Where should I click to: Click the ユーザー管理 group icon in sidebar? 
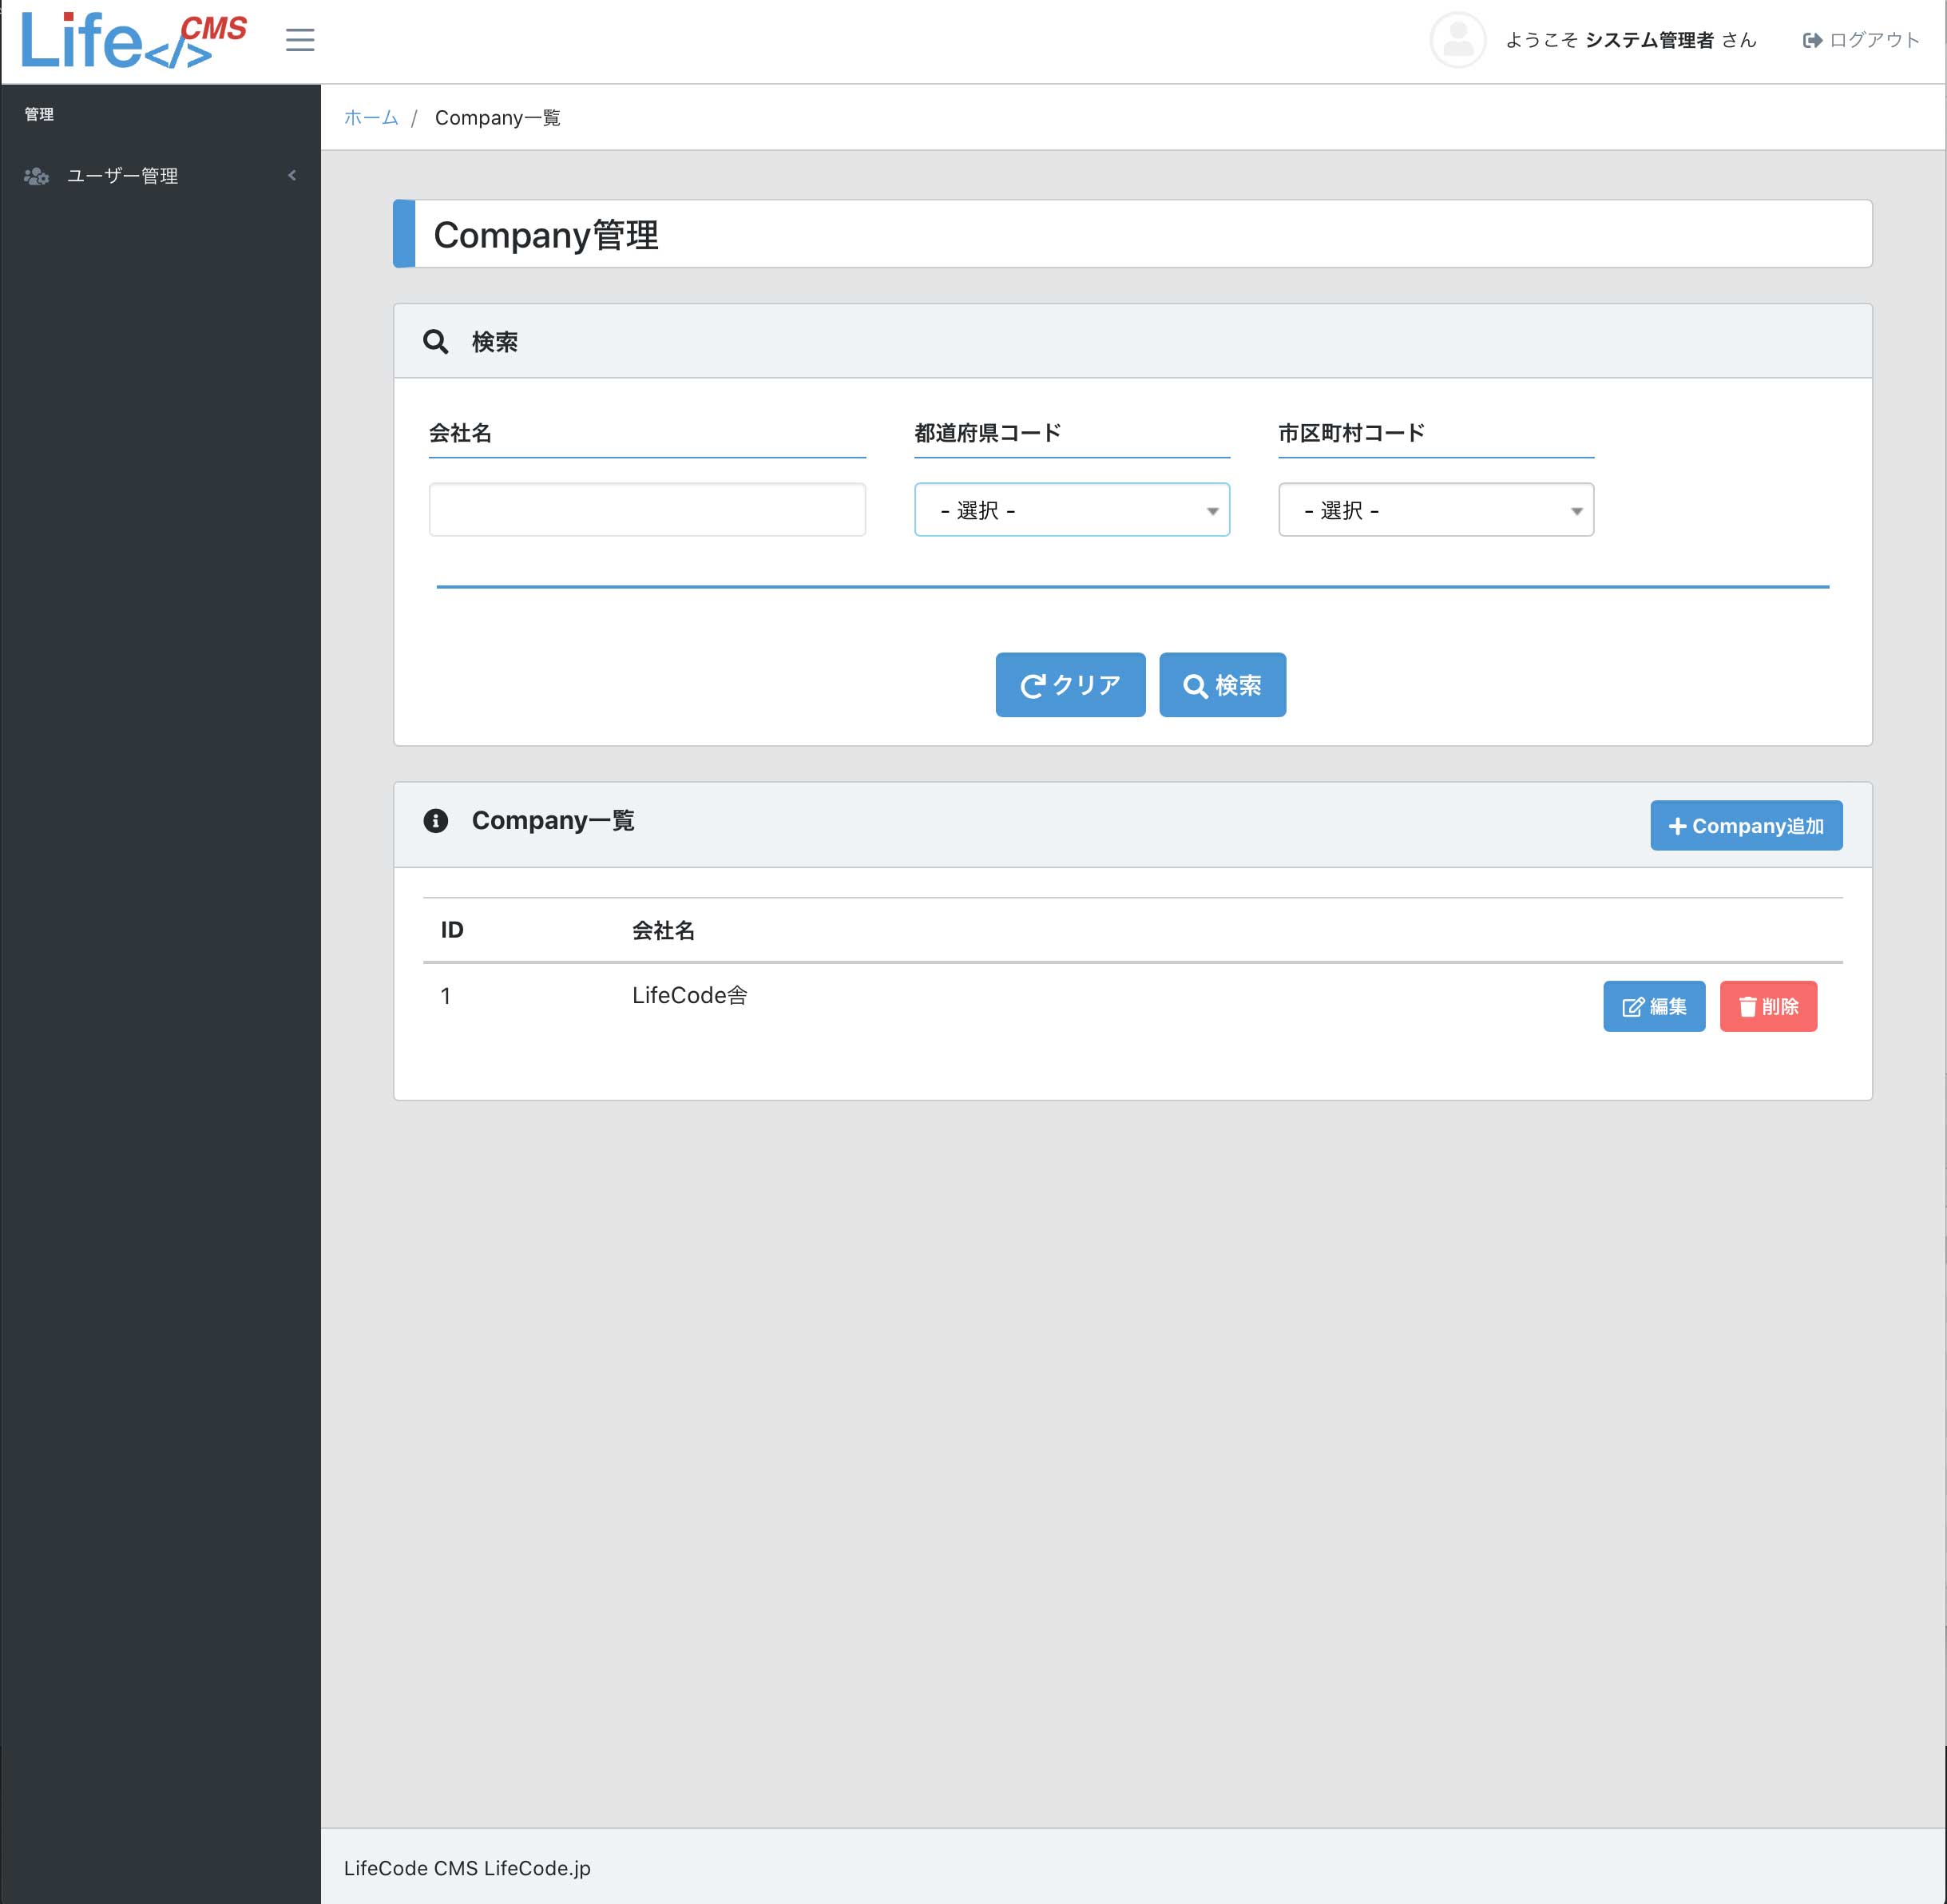[36, 176]
